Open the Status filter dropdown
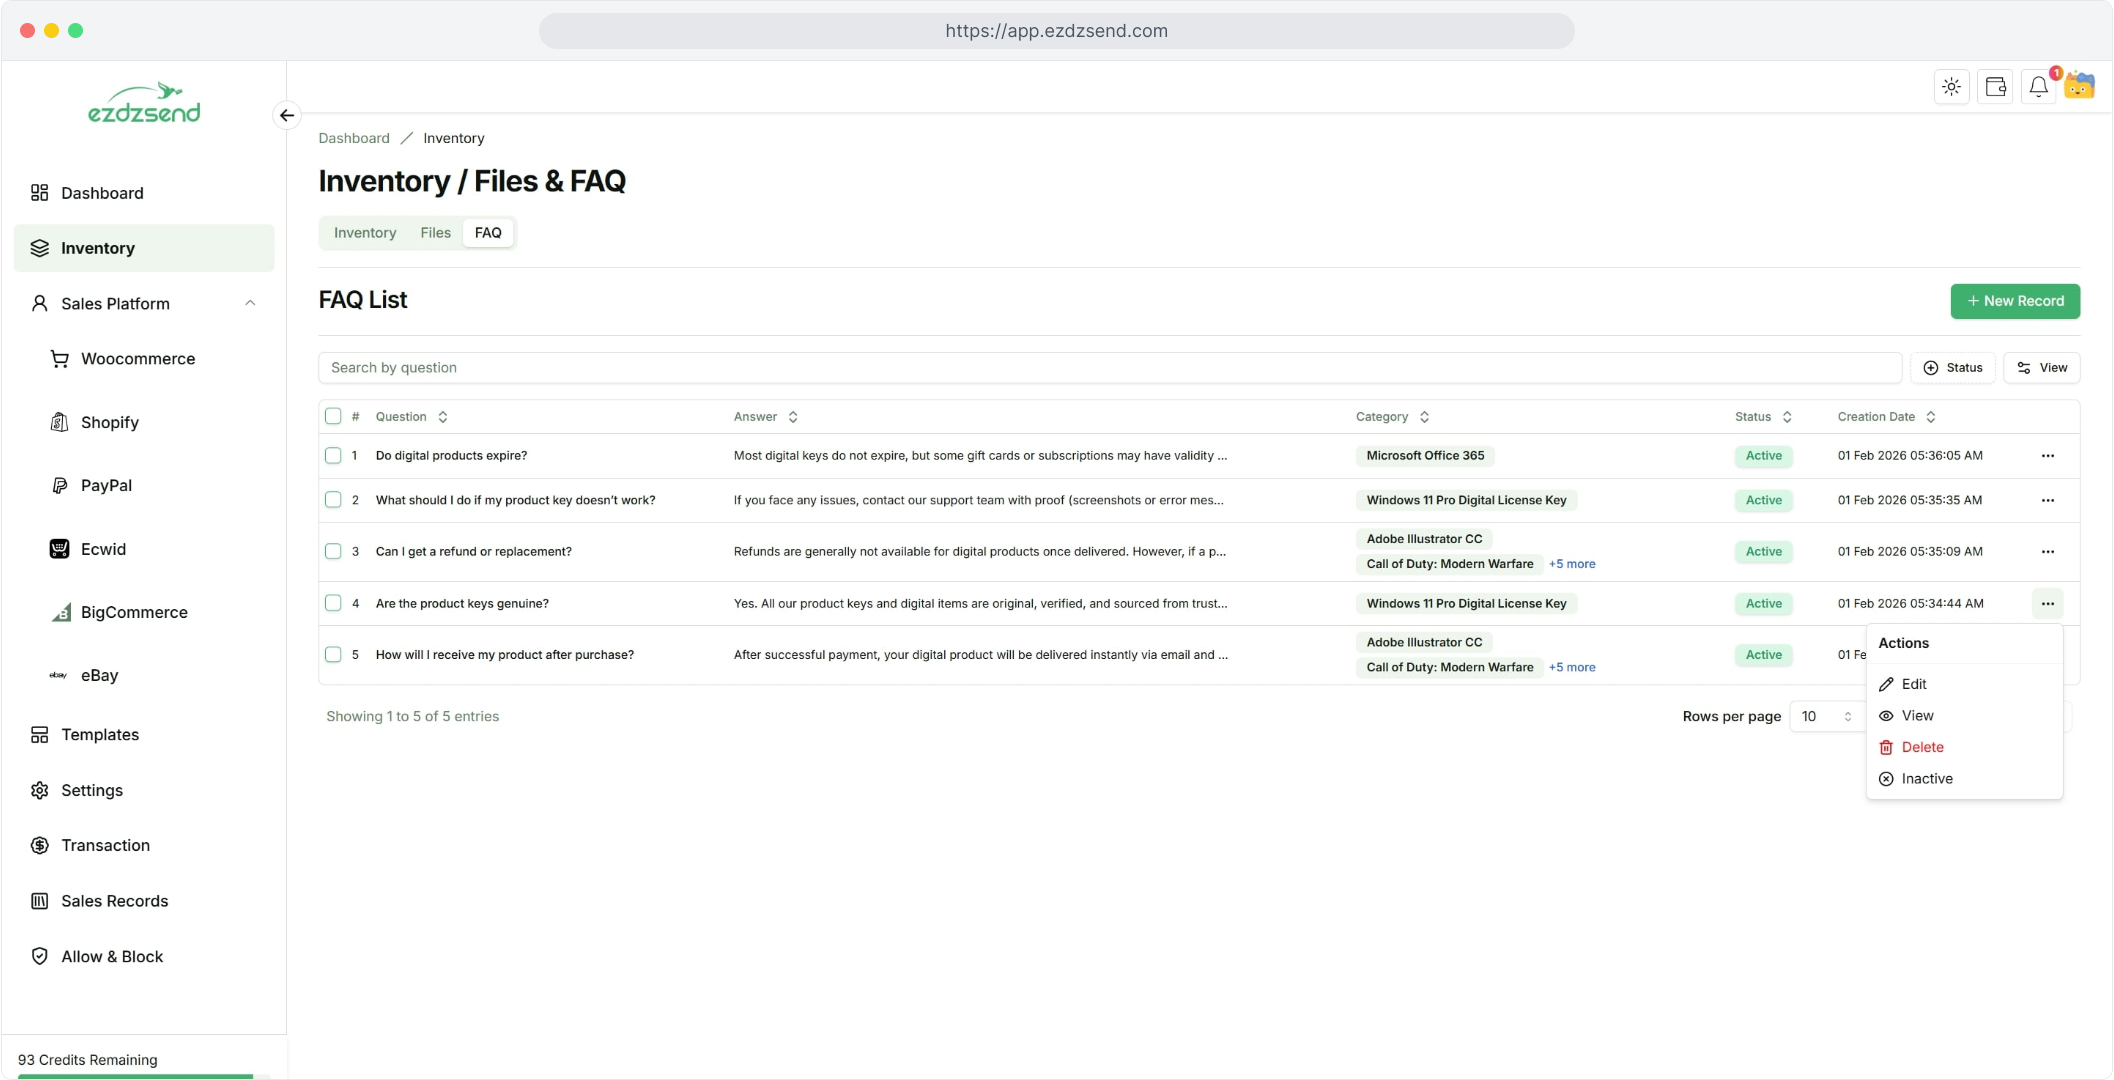The image size is (2114, 1080). [1952, 368]
